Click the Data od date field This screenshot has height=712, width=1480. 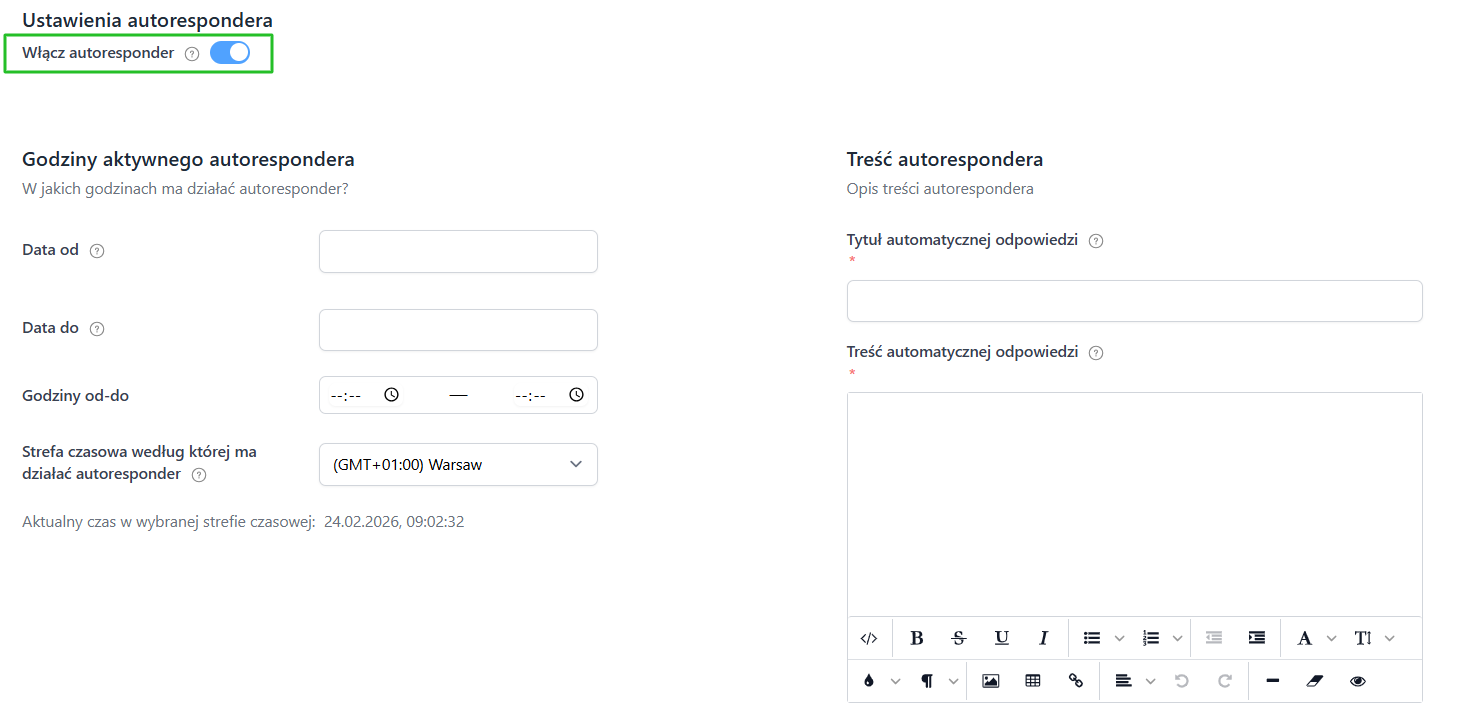[458, 252]
